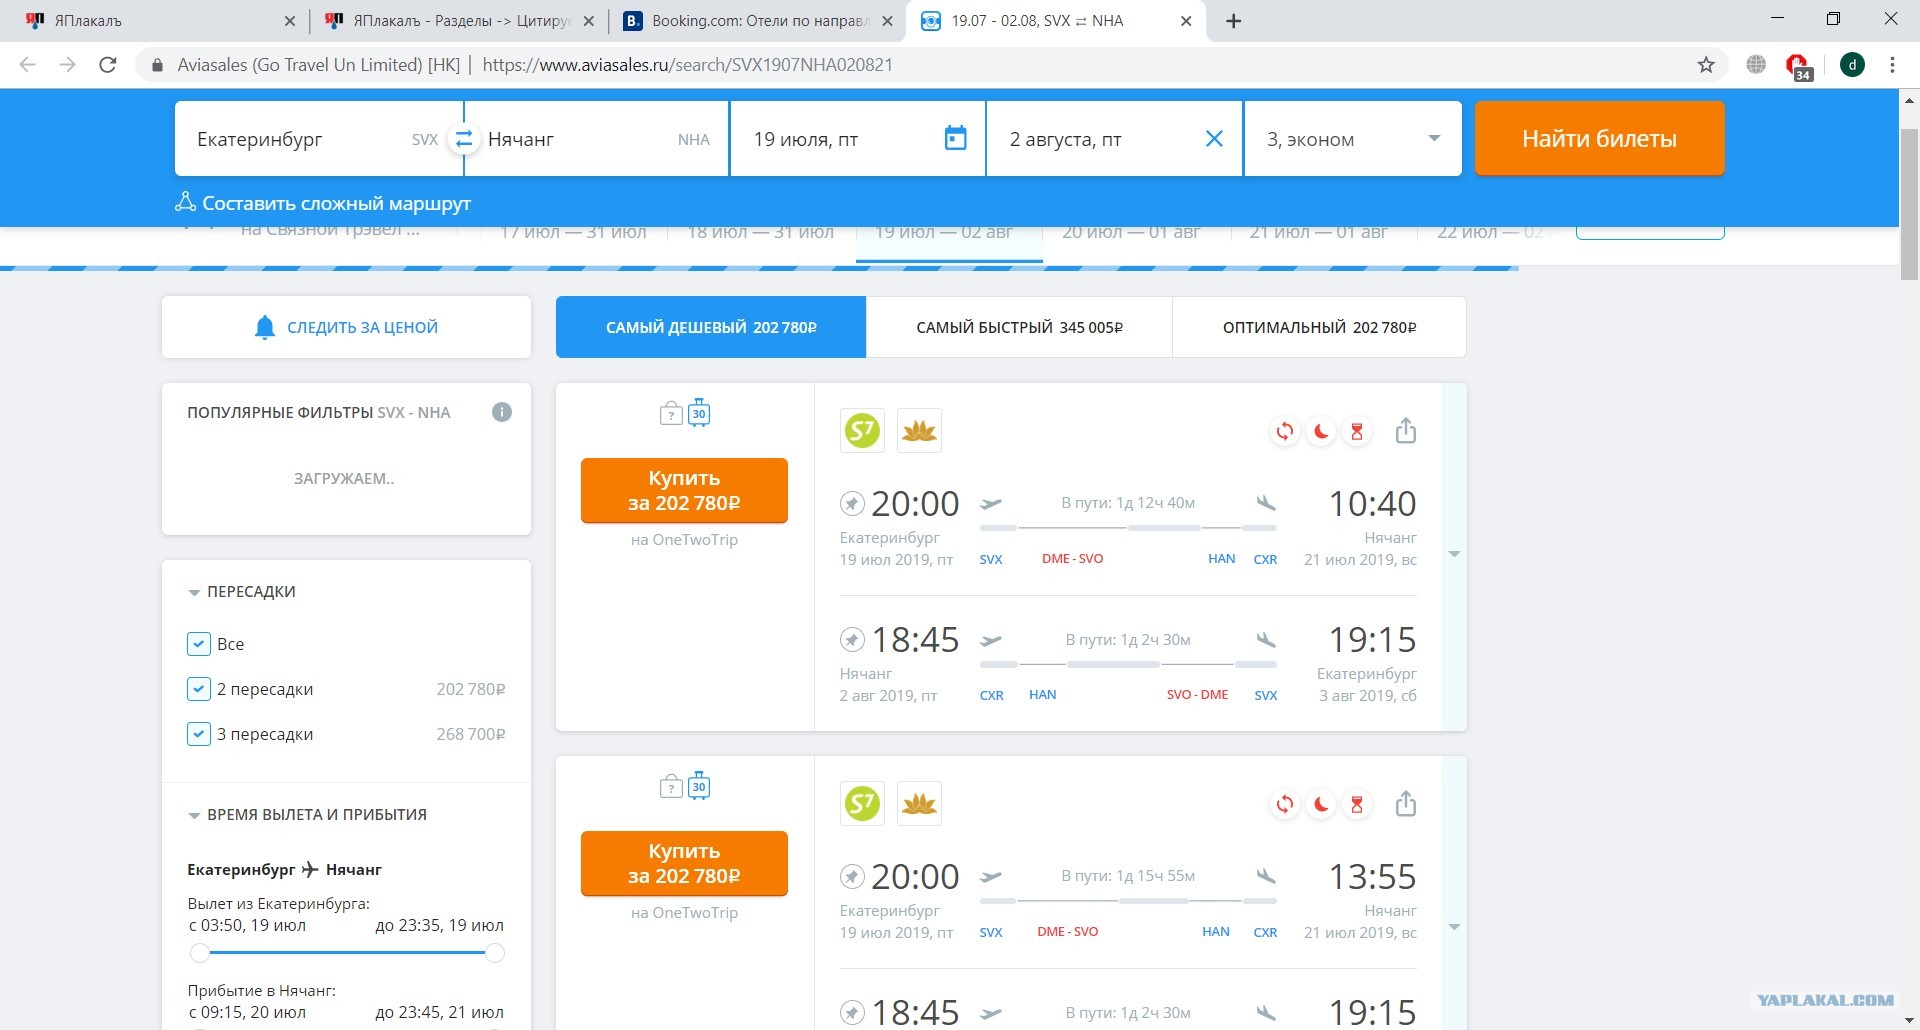This screenshot has width=1920, height=1030.
Task: Open Chrome menu three dots
Action: click(x=1892, y=65)
